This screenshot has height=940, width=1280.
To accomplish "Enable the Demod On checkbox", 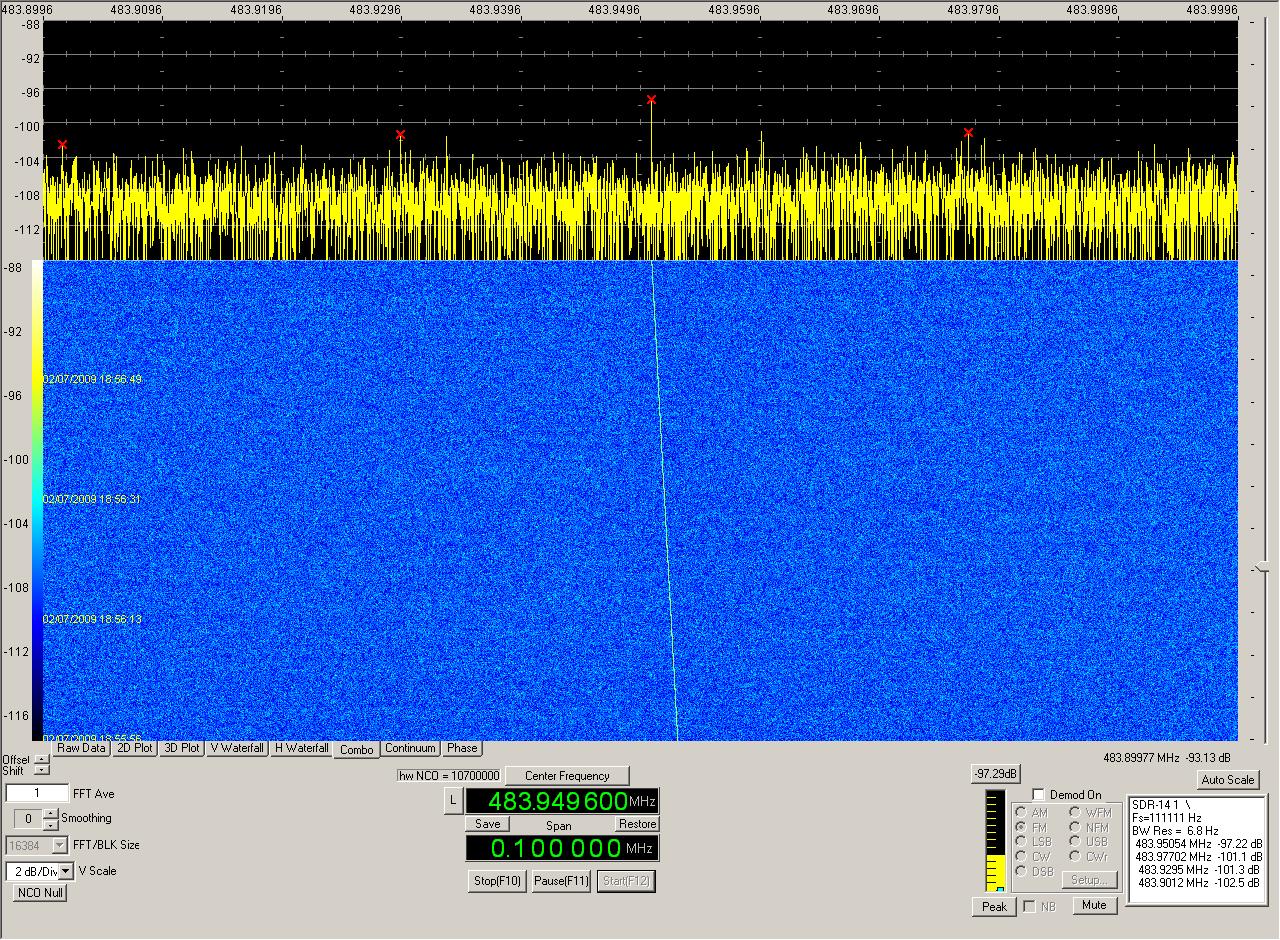I will 1038,795.
